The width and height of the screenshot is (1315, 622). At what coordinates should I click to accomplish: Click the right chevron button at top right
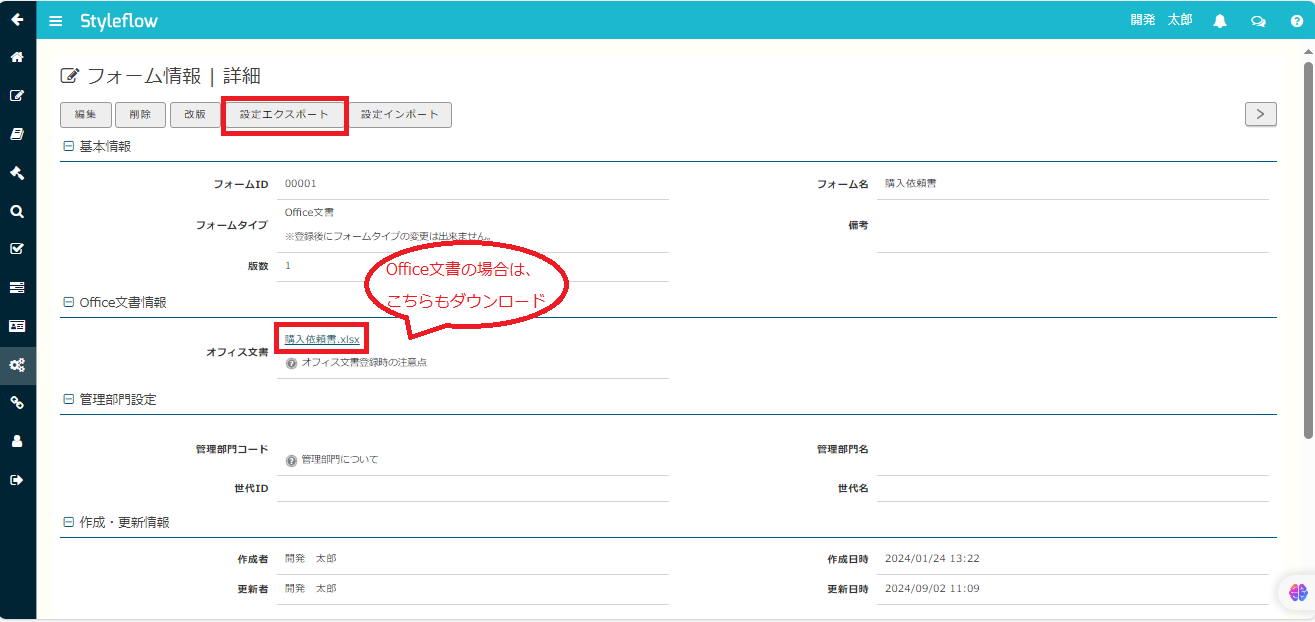[1260, 114]
